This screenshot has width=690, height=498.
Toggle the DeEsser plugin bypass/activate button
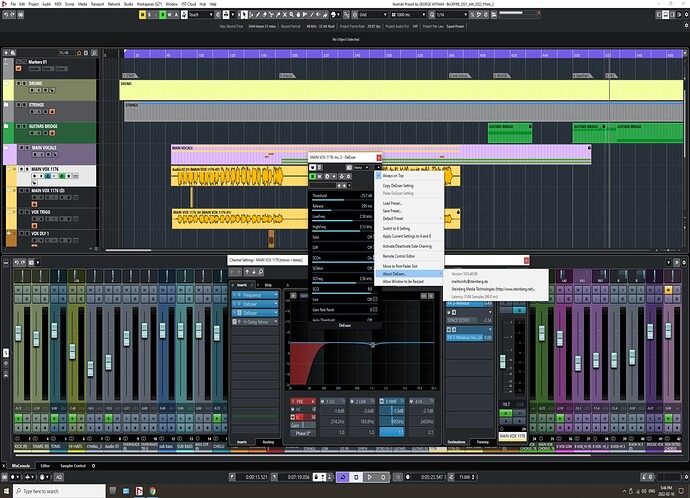click(312, 168)
